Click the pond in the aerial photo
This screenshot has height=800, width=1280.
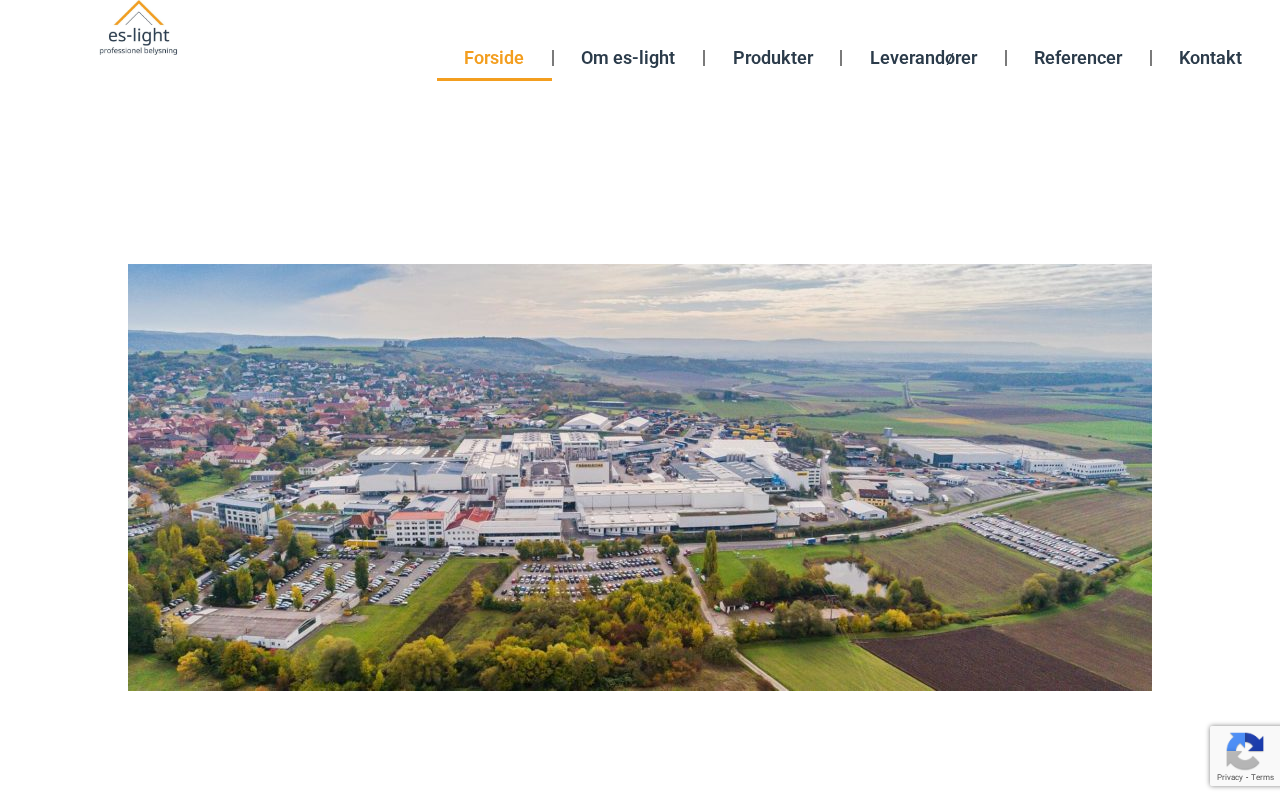(x=848, y=577)
